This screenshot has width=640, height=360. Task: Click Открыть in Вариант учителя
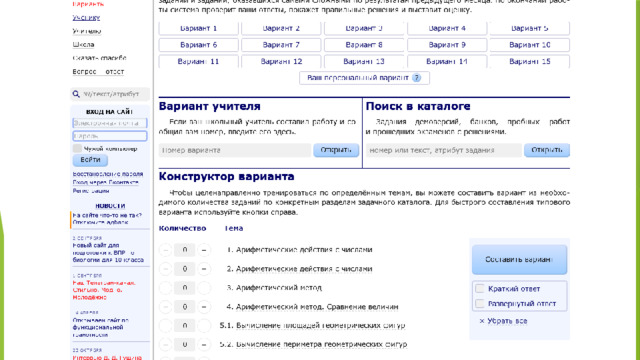(x=336, y=150)
